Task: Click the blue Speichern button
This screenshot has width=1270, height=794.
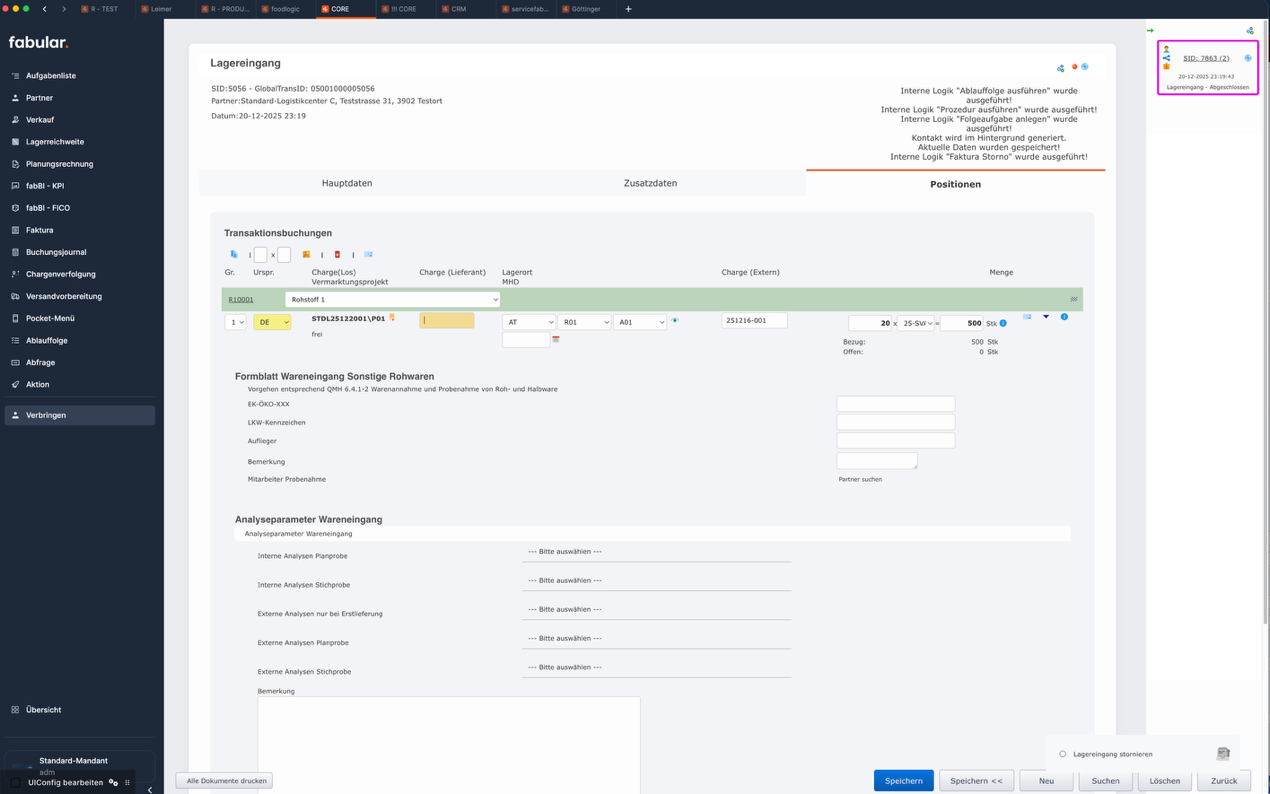Action: [x=903, y=781]
